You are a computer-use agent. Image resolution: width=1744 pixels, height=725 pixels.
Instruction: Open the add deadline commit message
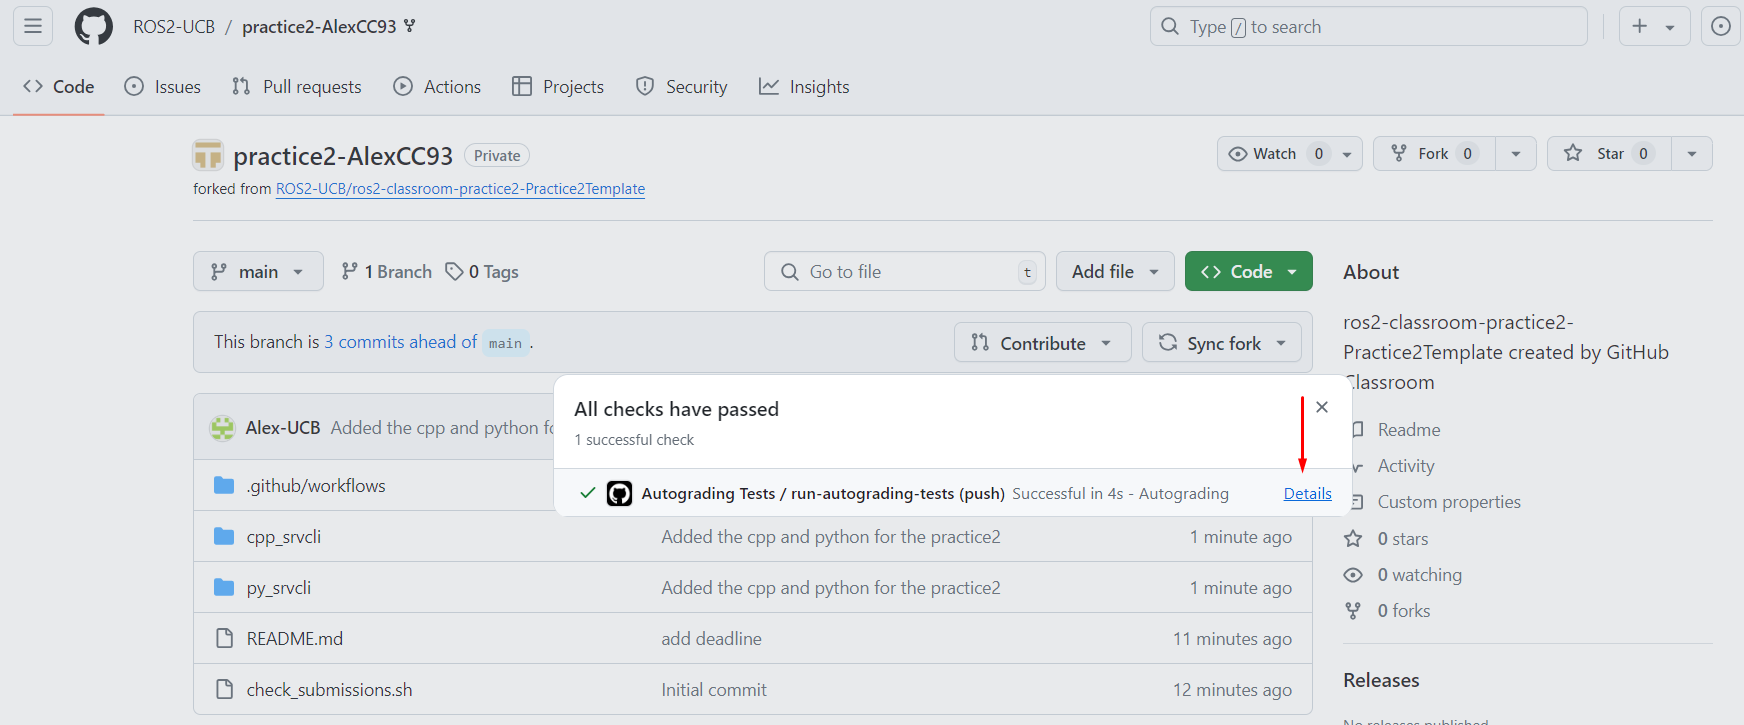pyautogui.click(x=711, y=638)
